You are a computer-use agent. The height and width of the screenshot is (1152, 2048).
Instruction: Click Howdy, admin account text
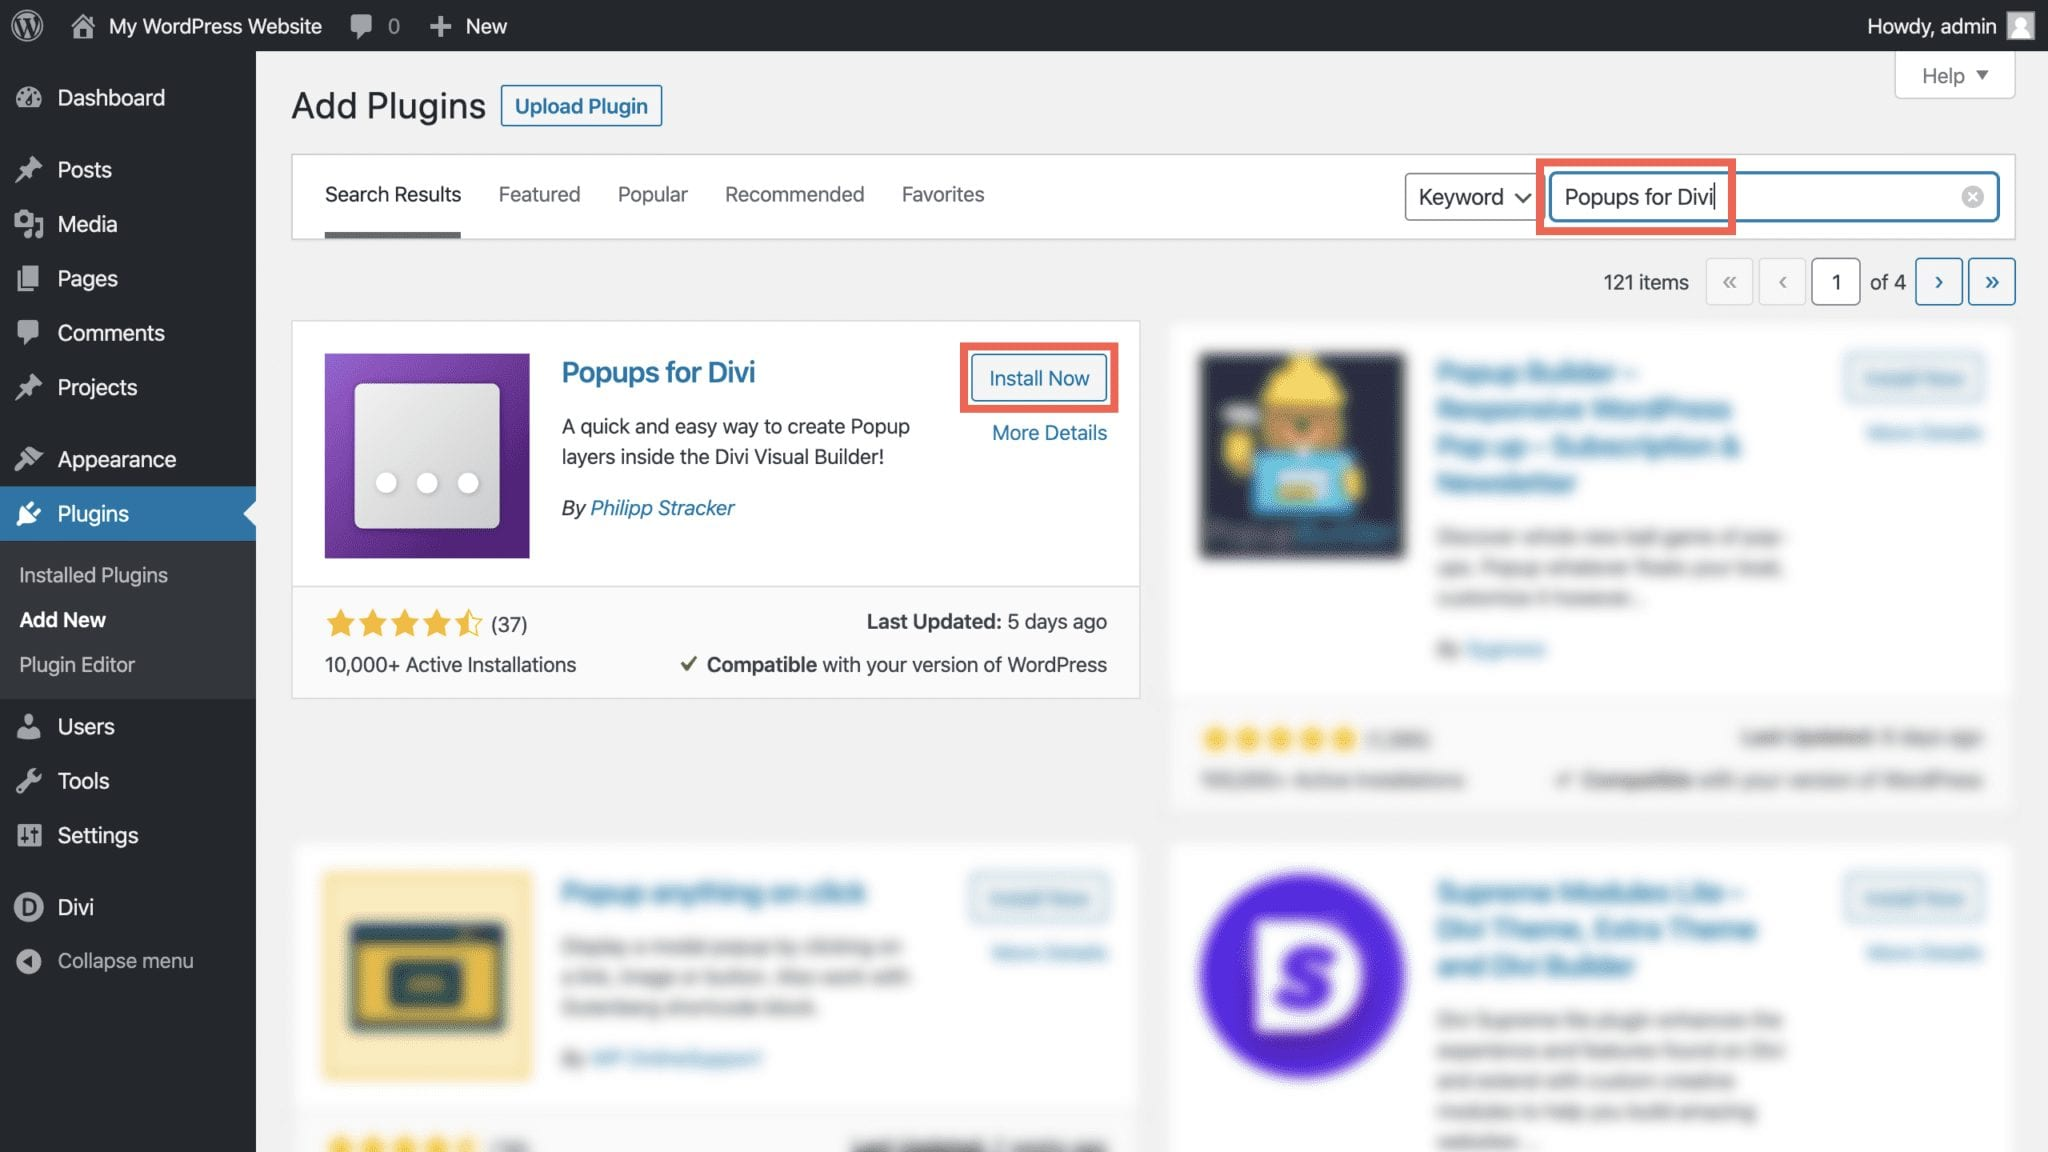[1931, 26]
